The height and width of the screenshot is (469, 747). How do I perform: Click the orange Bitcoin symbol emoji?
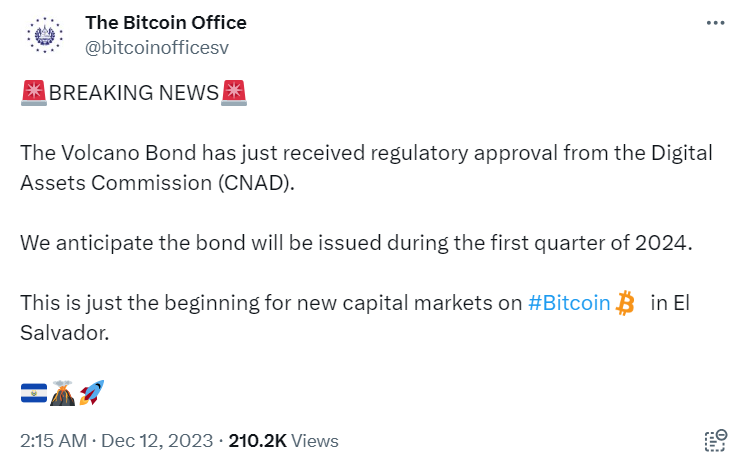tap(625, 303)
